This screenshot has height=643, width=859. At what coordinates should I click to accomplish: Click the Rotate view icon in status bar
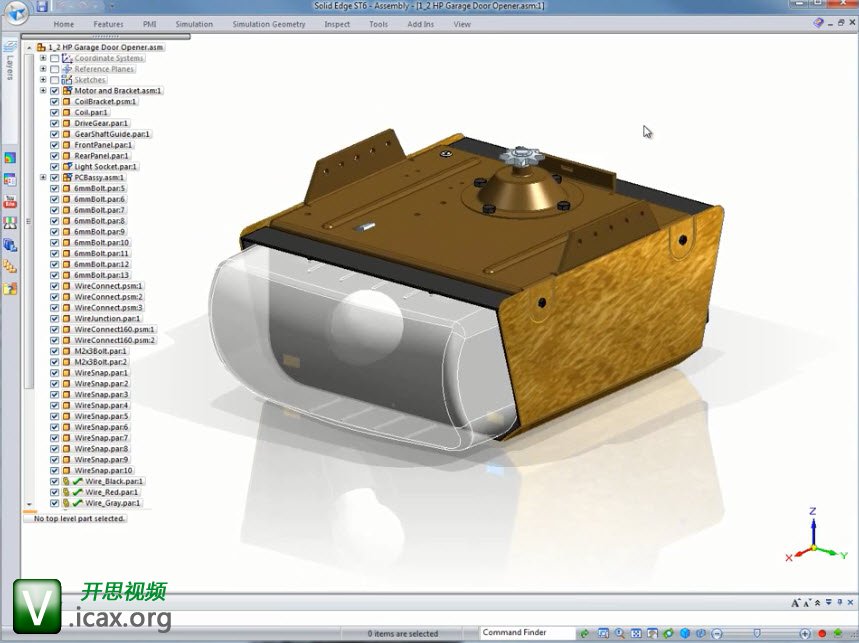coord(669,634)
